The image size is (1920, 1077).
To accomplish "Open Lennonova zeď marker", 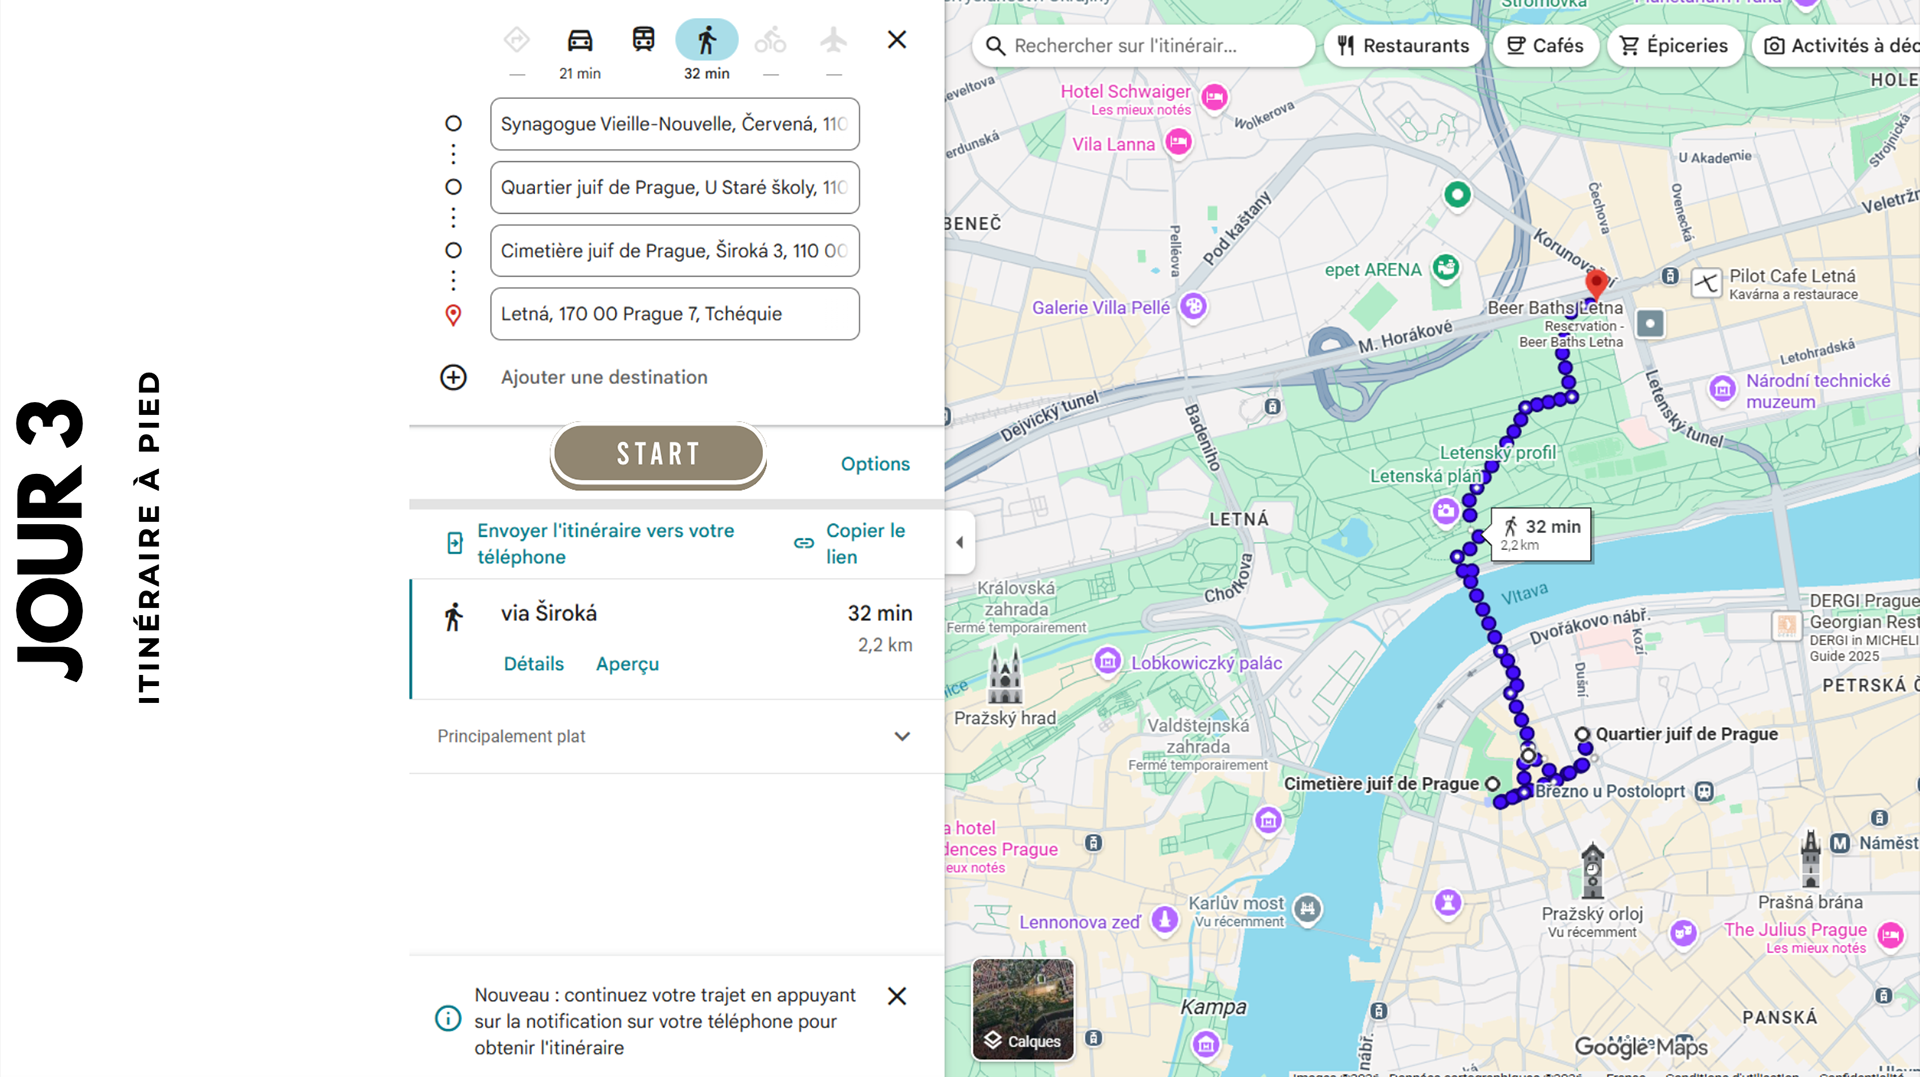I will [1164, 919].
